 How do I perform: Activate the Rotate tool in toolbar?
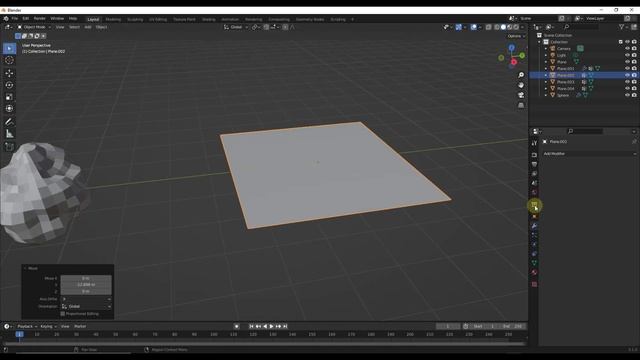[9, 85]
